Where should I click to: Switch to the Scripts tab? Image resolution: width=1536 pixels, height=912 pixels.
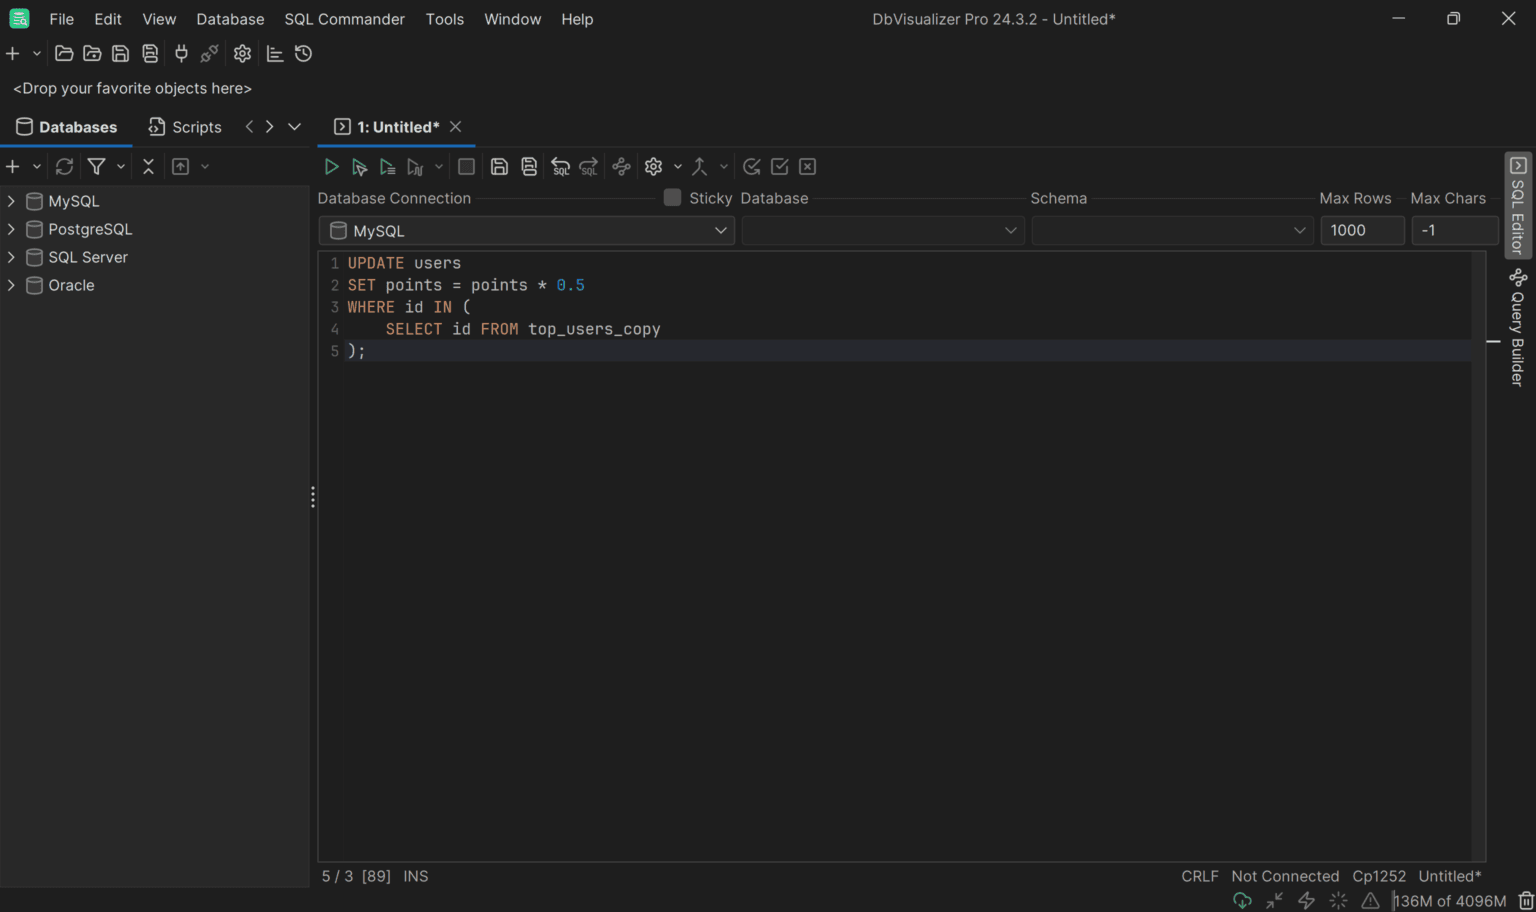184,126
